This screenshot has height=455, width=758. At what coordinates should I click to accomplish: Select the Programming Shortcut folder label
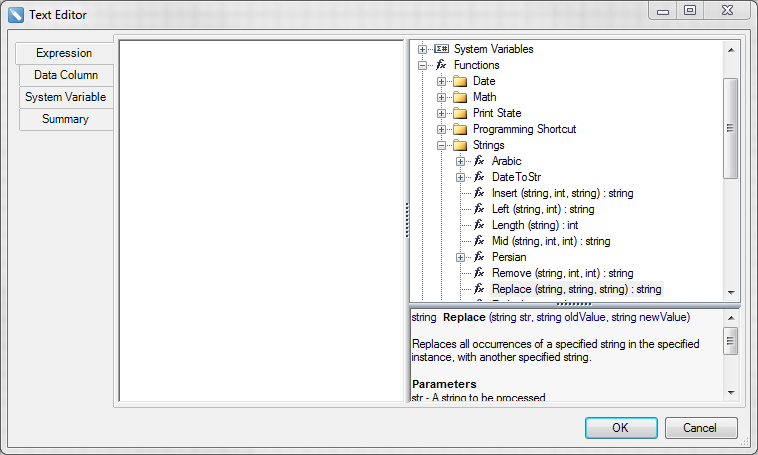(525, 129)
